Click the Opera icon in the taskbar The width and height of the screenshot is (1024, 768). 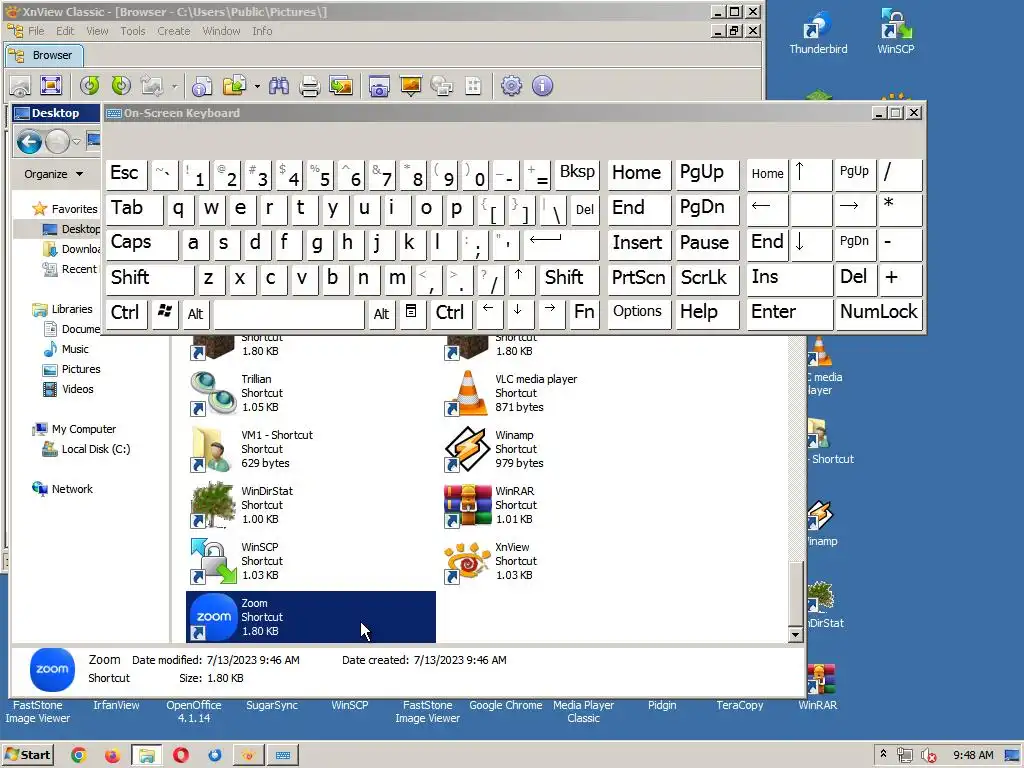(181, 755)
